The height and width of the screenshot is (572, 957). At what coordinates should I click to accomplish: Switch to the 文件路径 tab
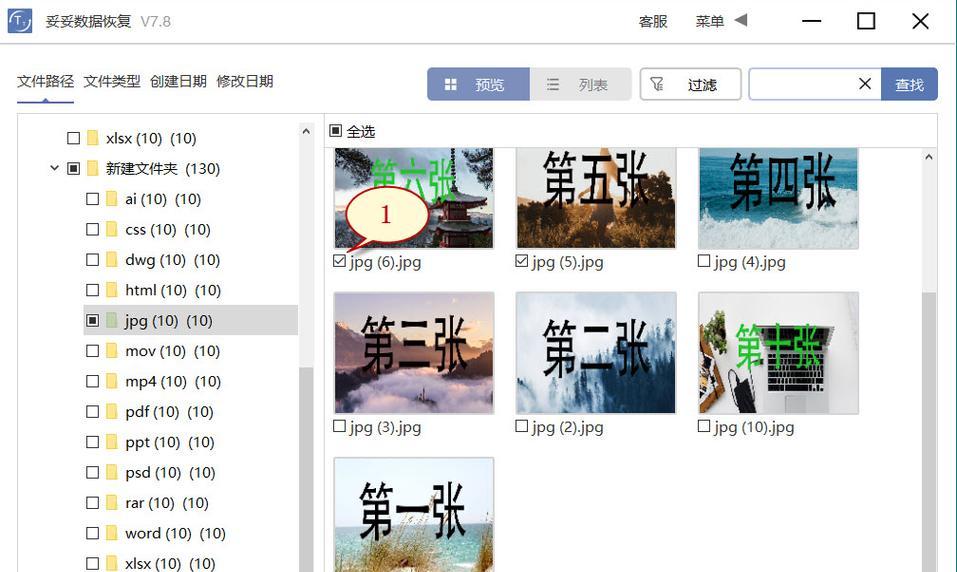(x=45, y=81)
